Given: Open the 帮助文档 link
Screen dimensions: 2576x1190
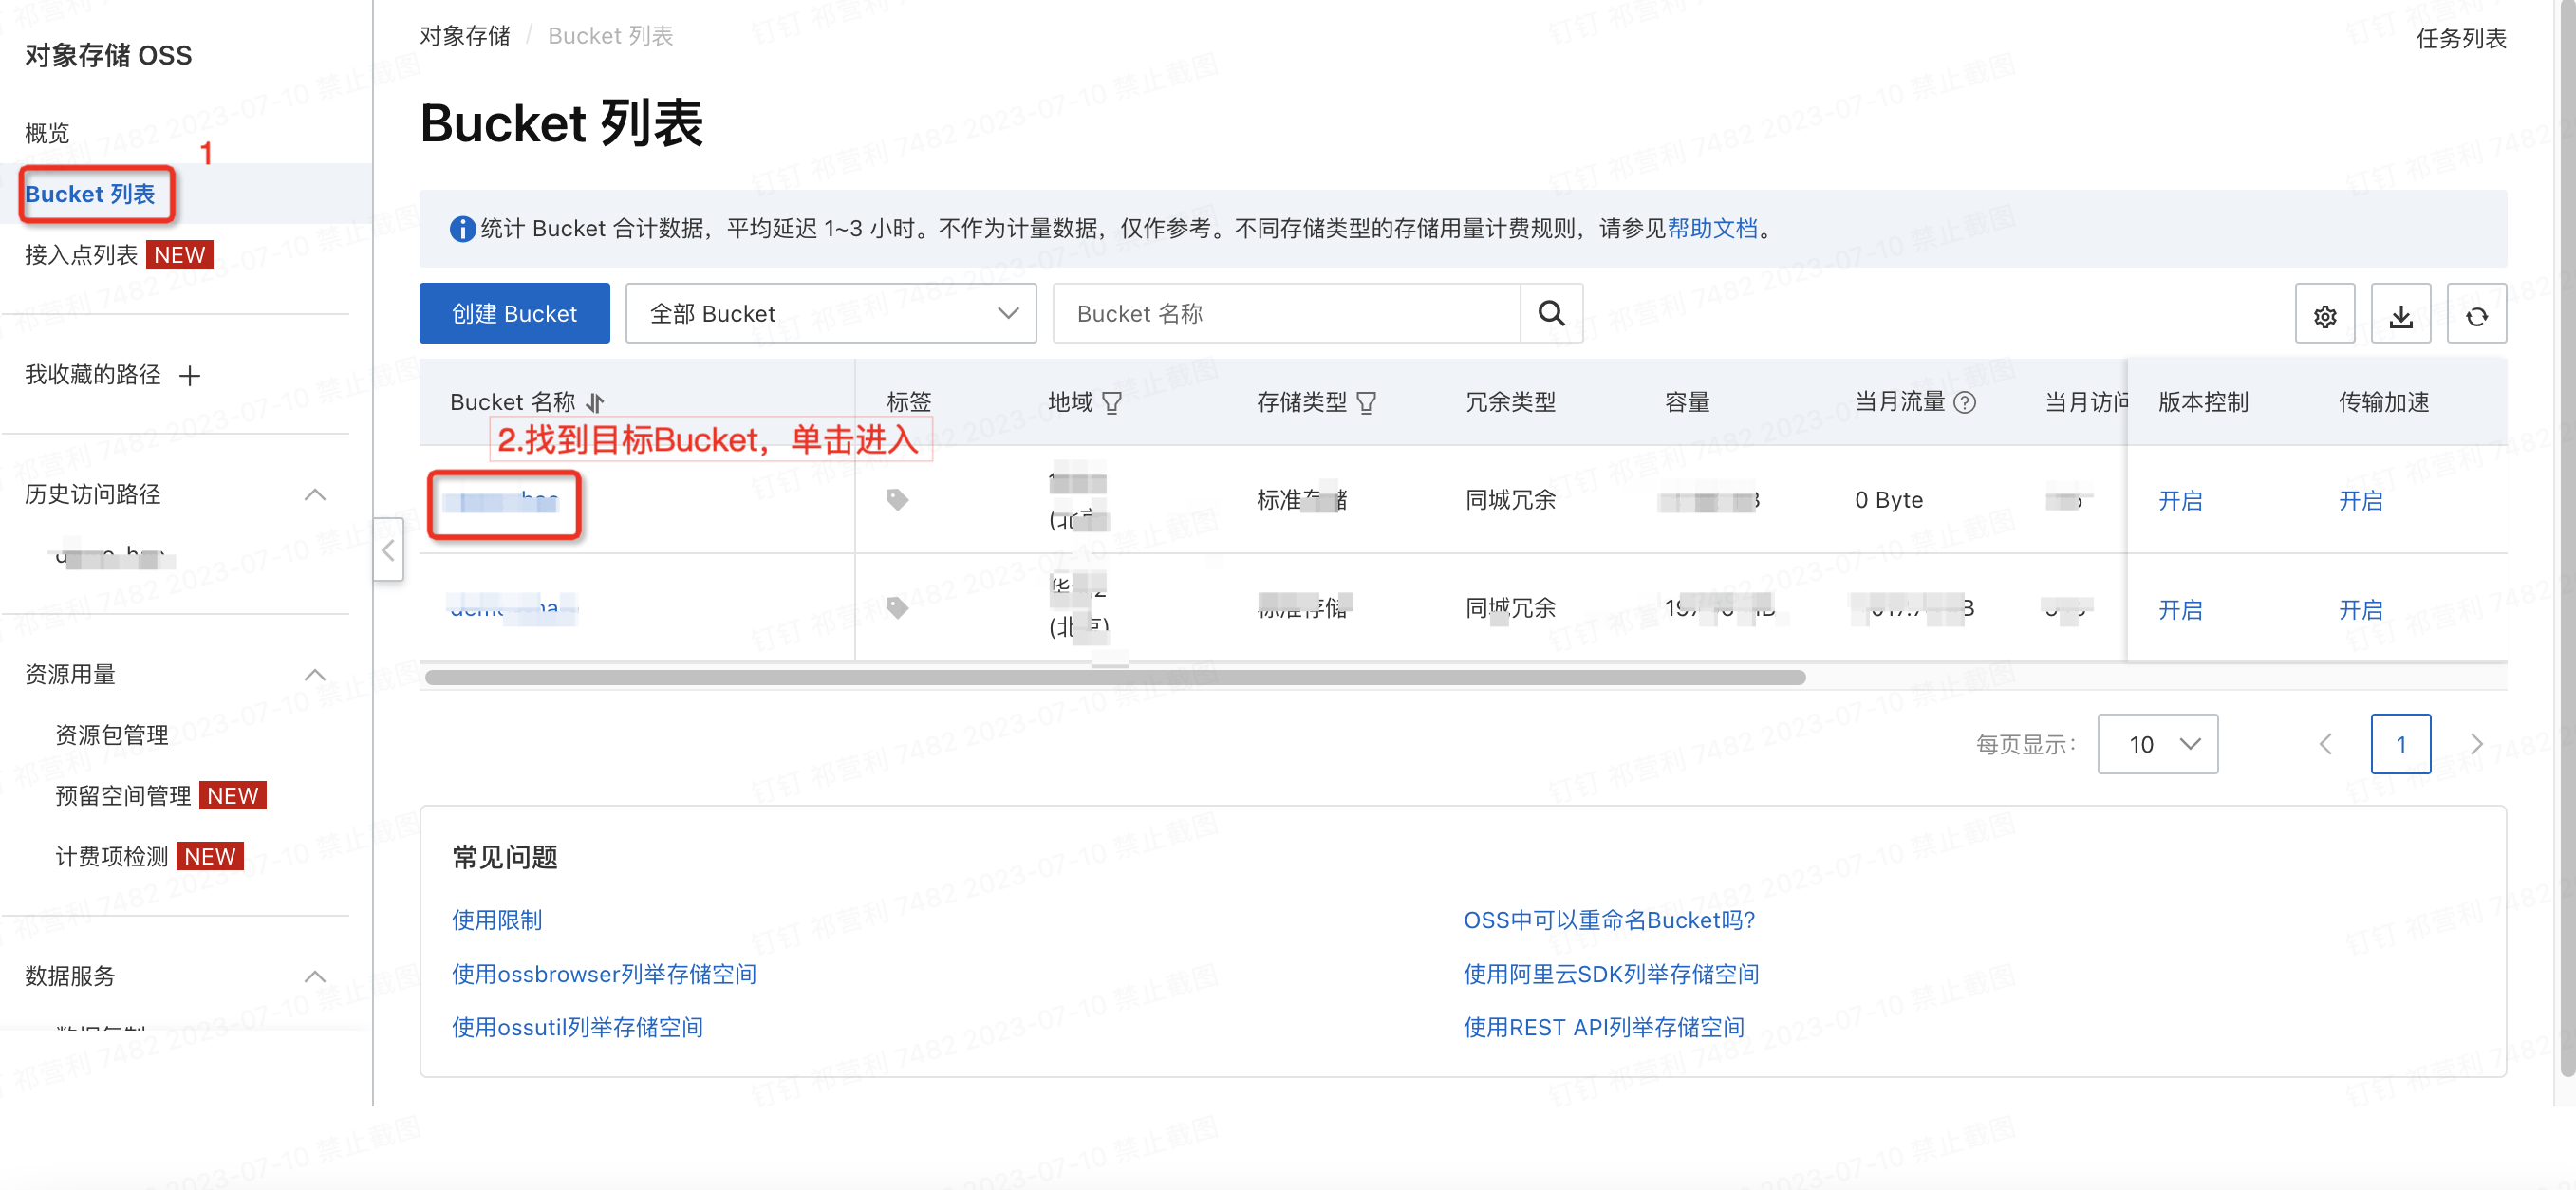Looking at the screenshot, I should pos(1711,228).
